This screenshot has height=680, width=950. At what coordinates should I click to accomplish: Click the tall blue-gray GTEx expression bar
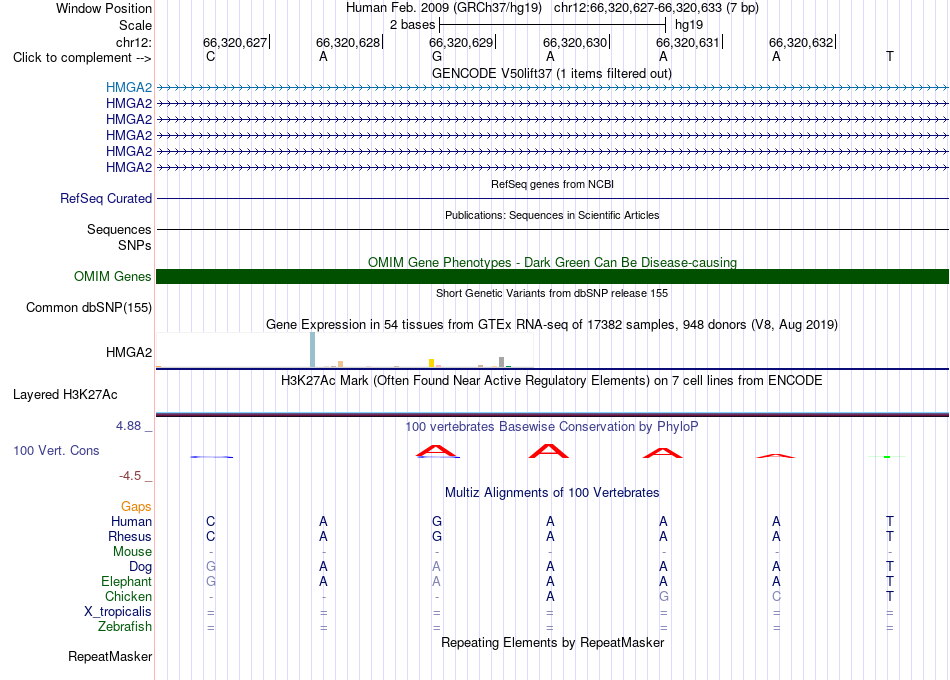click(x=313, y=350)
